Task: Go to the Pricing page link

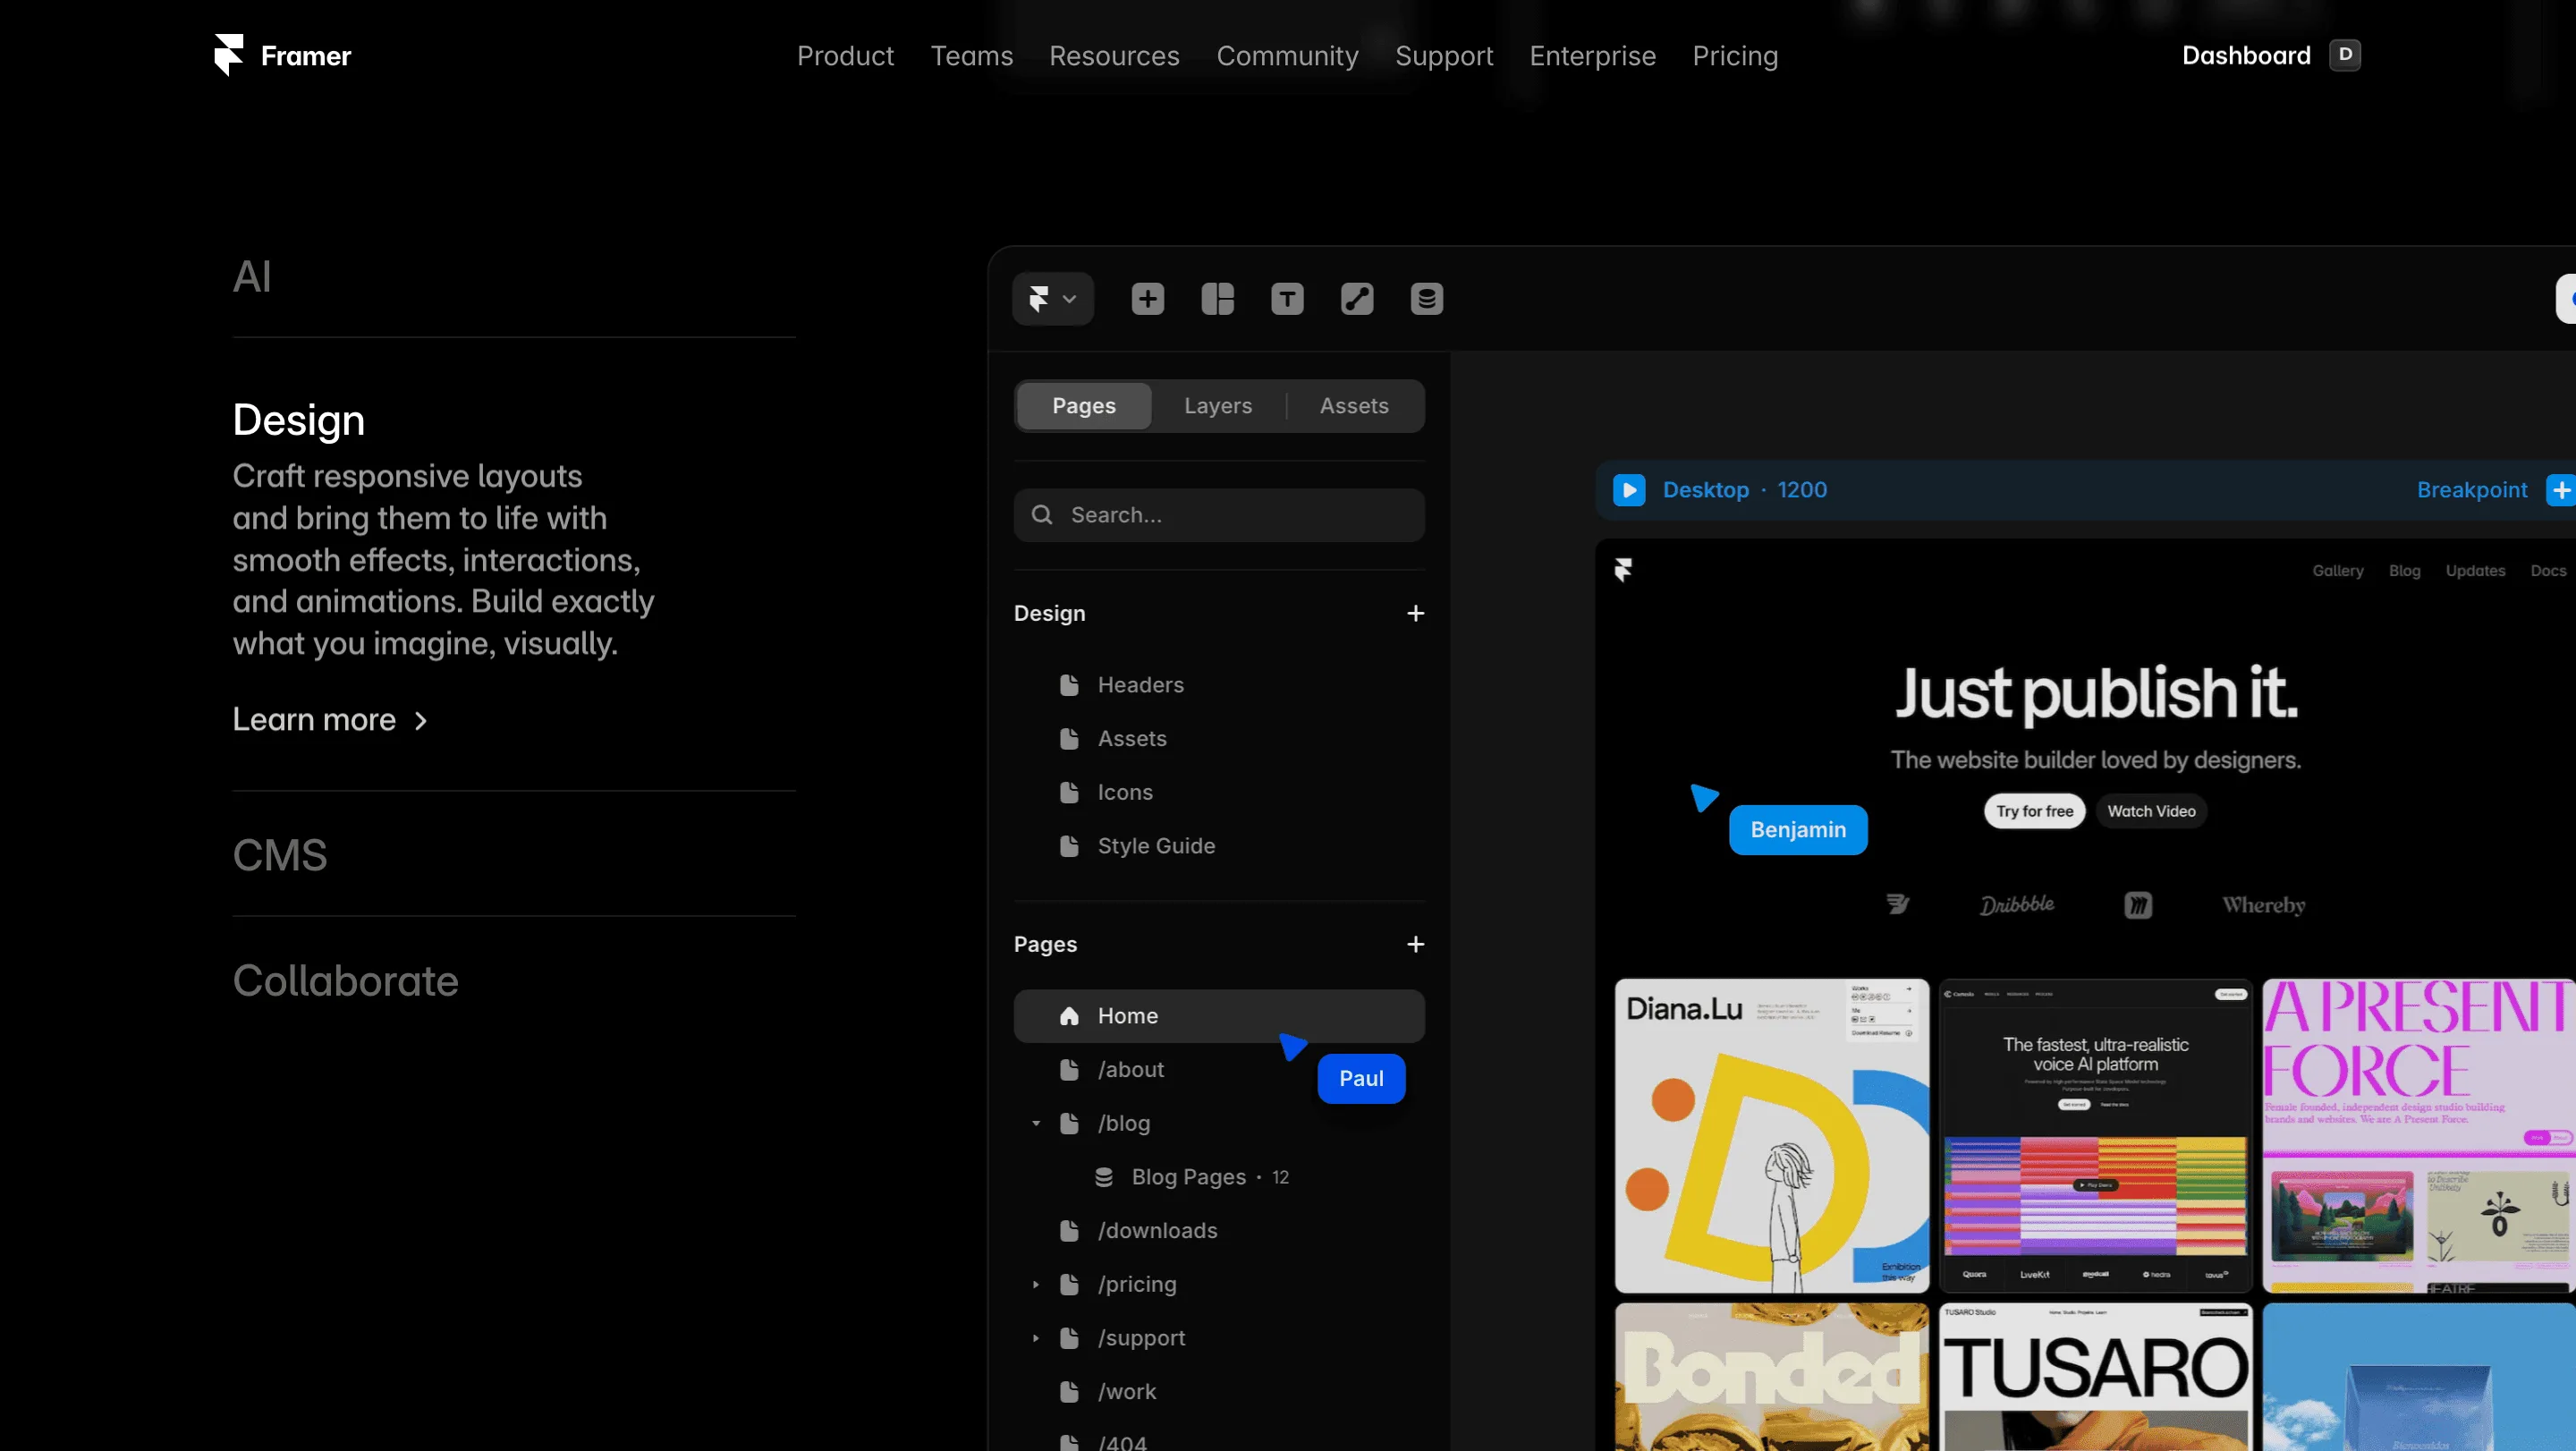Action: click(1735, 56)
